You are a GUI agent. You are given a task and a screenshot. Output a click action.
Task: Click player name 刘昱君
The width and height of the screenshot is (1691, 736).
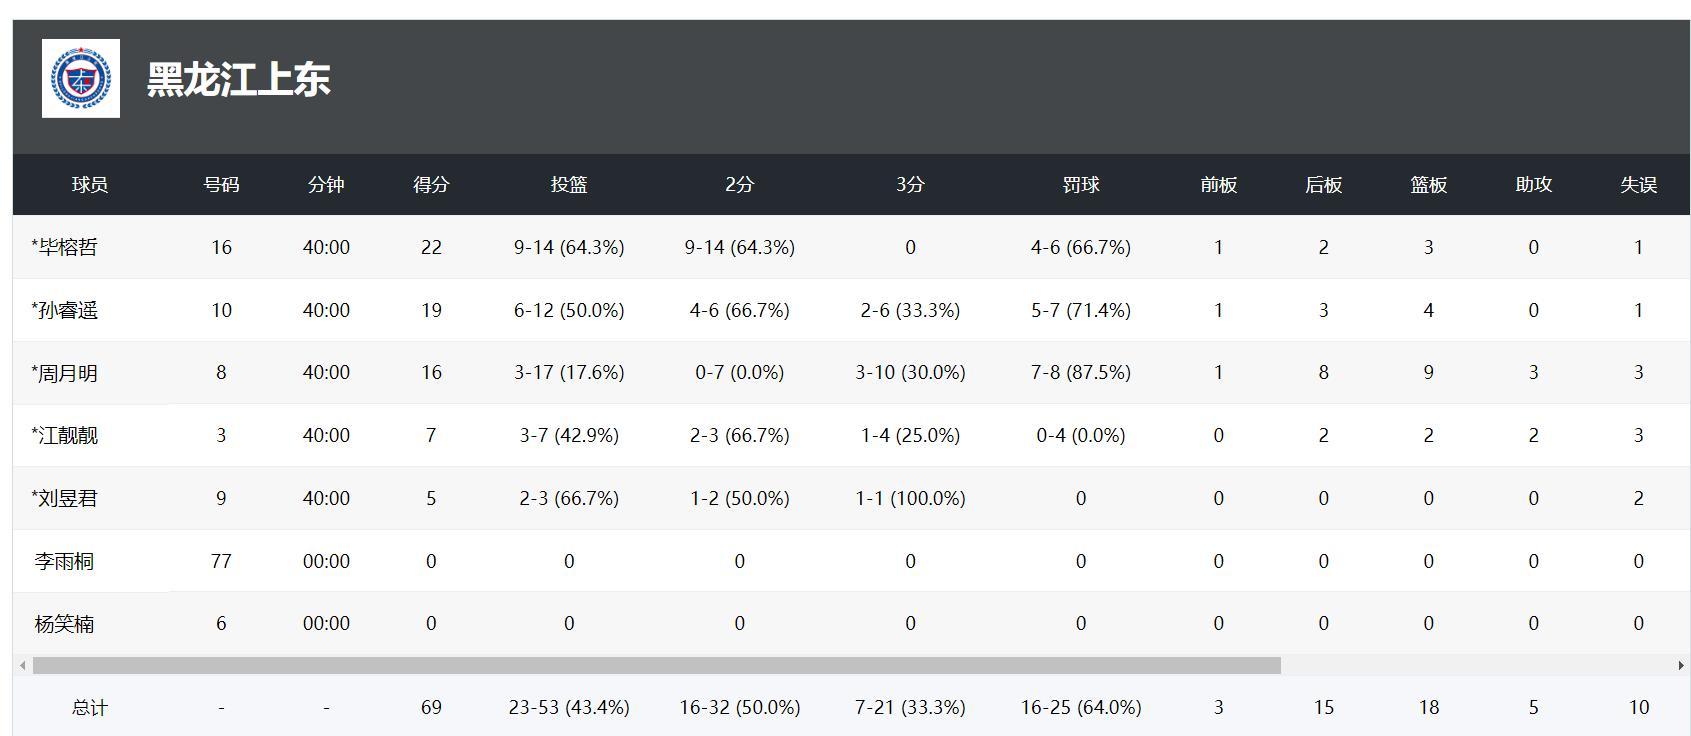[x=66, y=499]
